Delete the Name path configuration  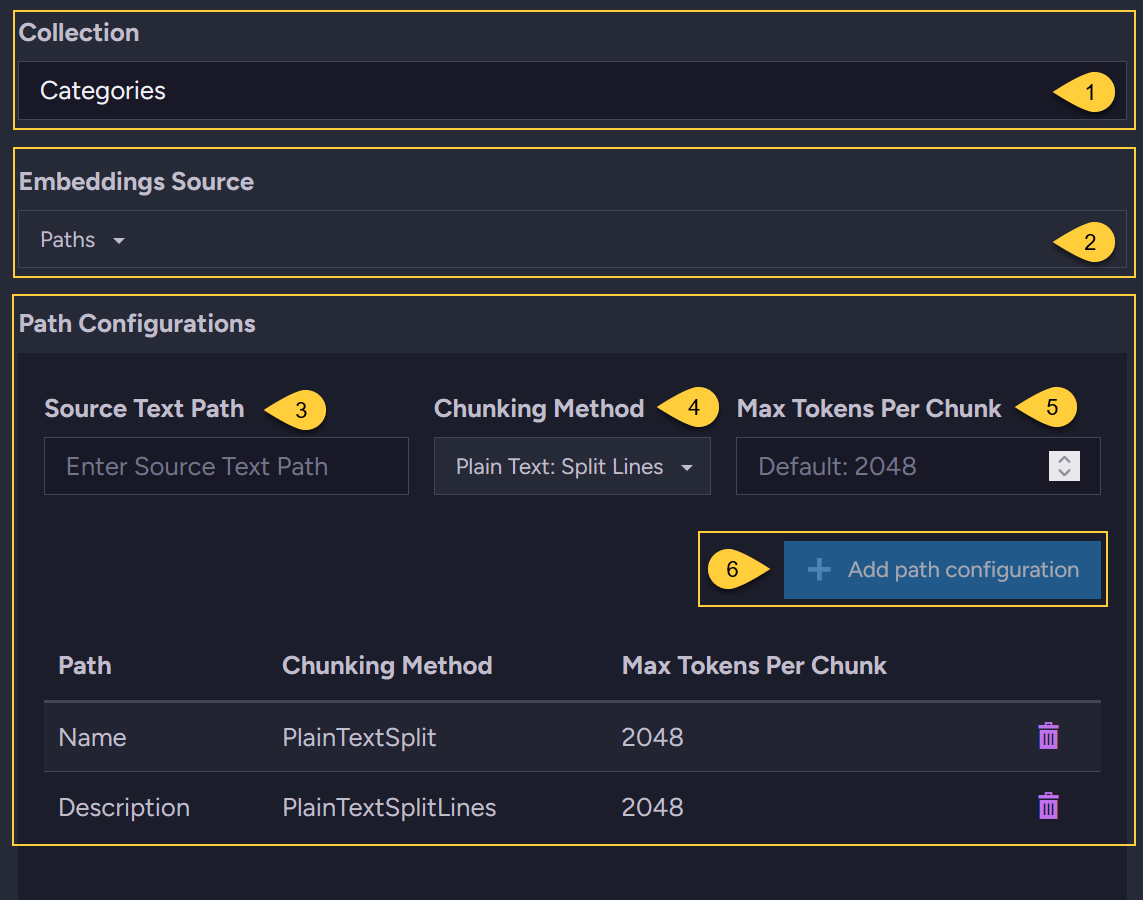[x=1048, y=736]
